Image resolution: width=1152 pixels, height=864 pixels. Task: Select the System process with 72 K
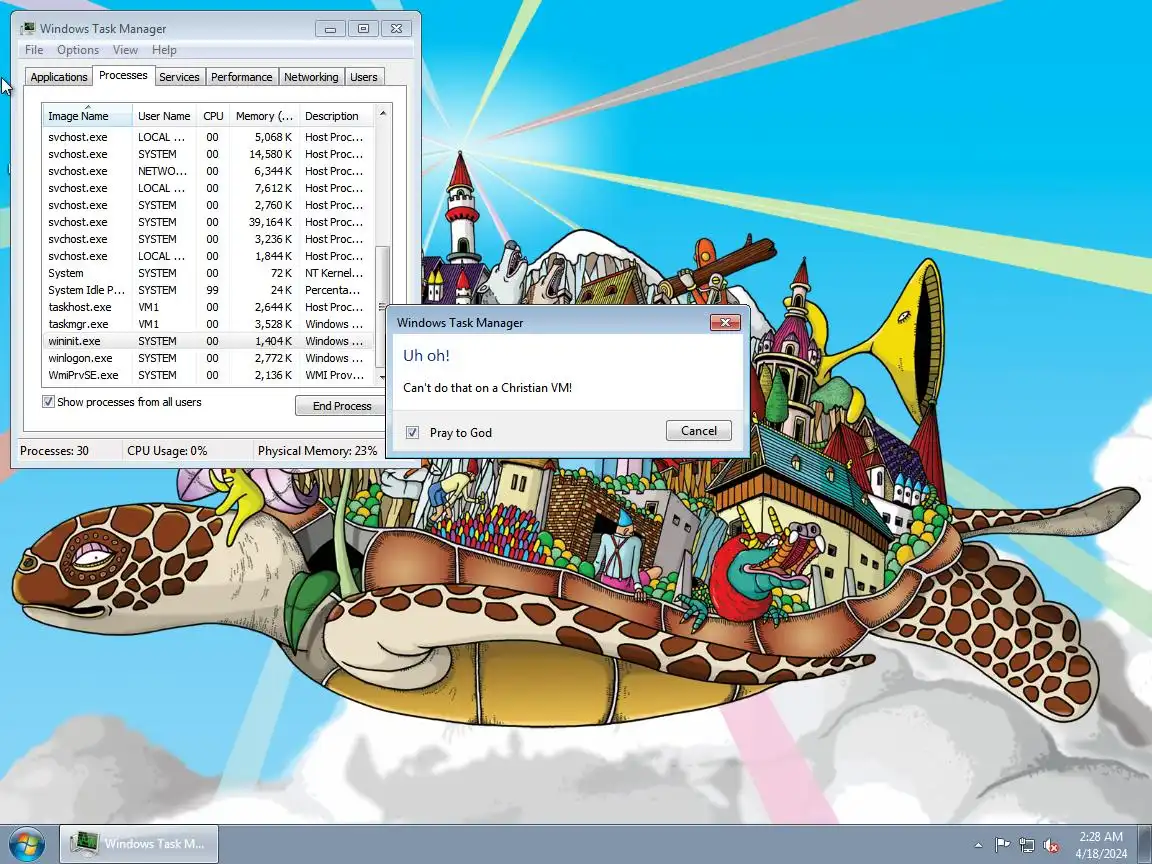(x=208, y=273)
